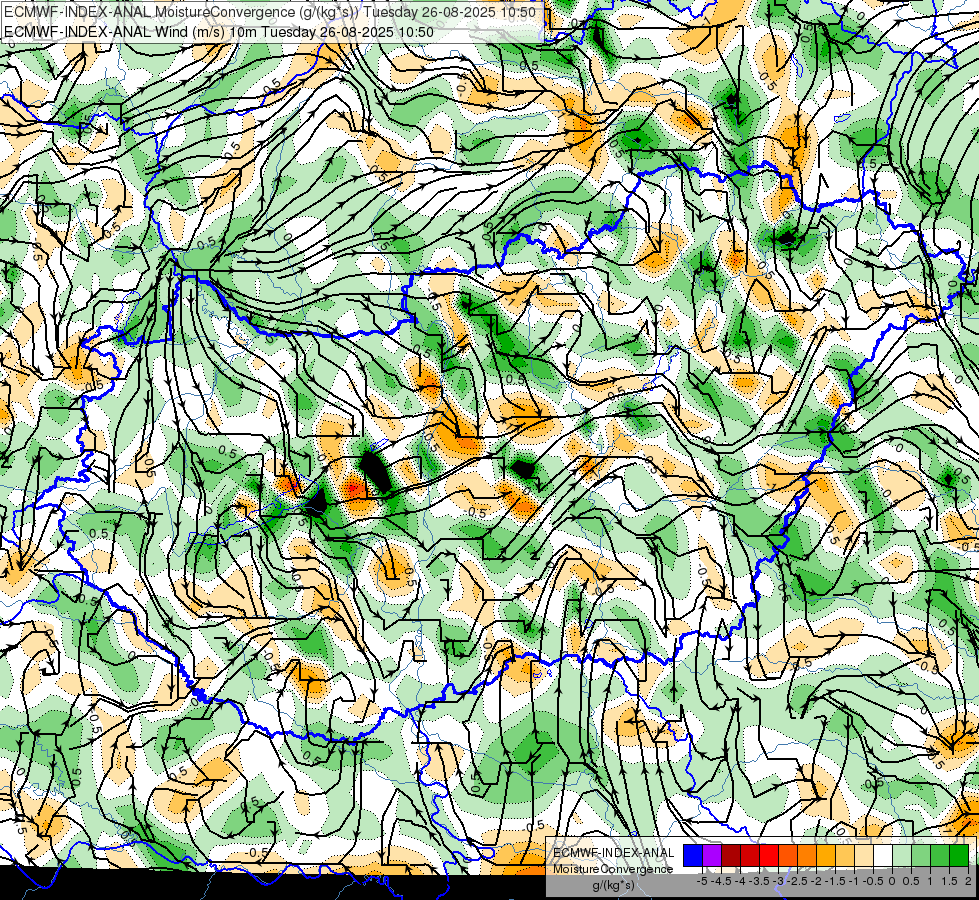Select the medium green swatch between 1 and 1.5
The height and width of the screenshot is (900, 979).
(940, 855)
